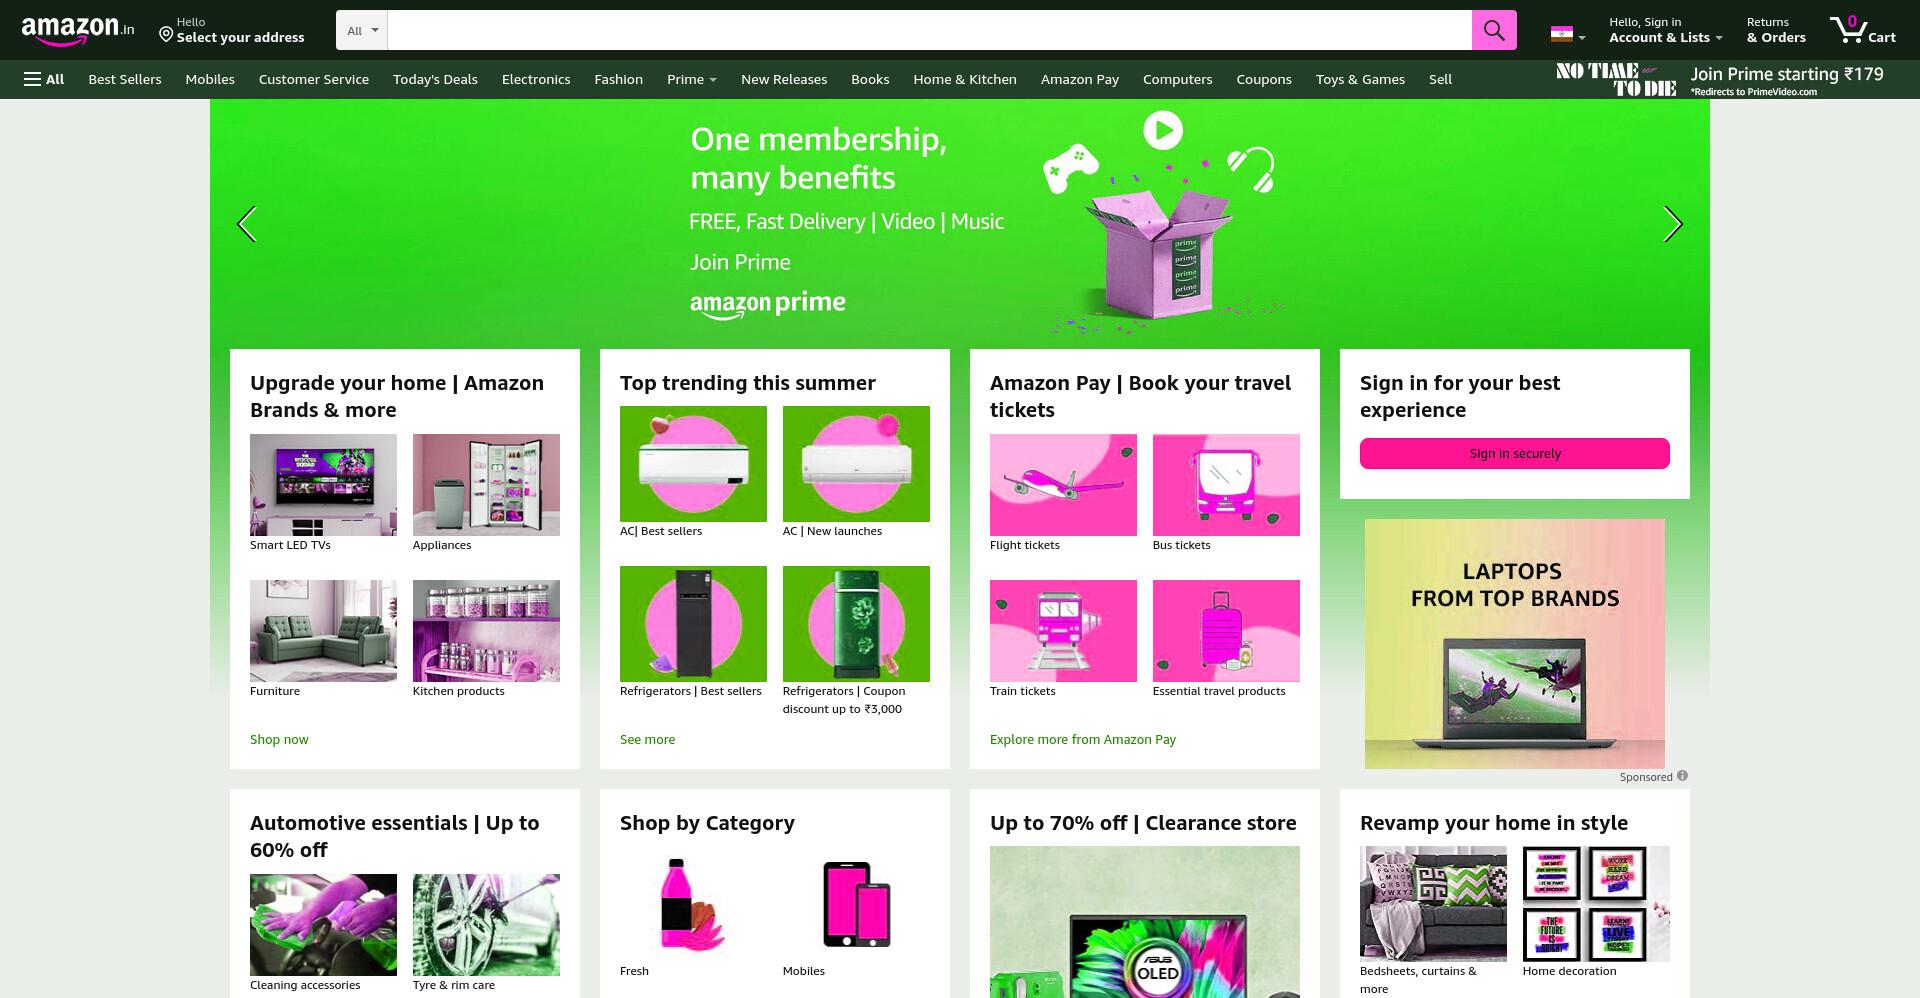This screenshot has height=998, width=1920.
Task: Open Bedsheets, curtains & more thumbnail
Action: [1433, 904]
